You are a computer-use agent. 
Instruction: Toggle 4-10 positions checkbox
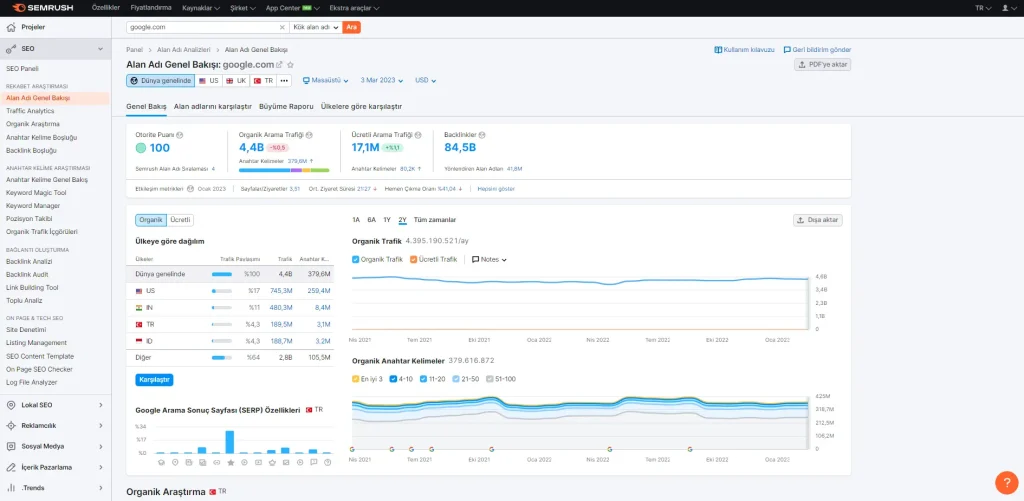(x=393, y=378)
